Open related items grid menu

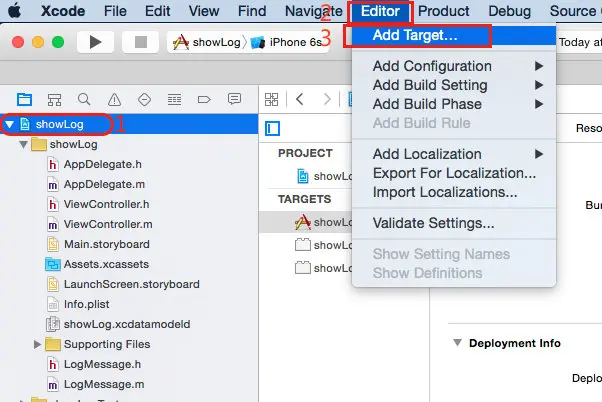click(x=271, y=99)
